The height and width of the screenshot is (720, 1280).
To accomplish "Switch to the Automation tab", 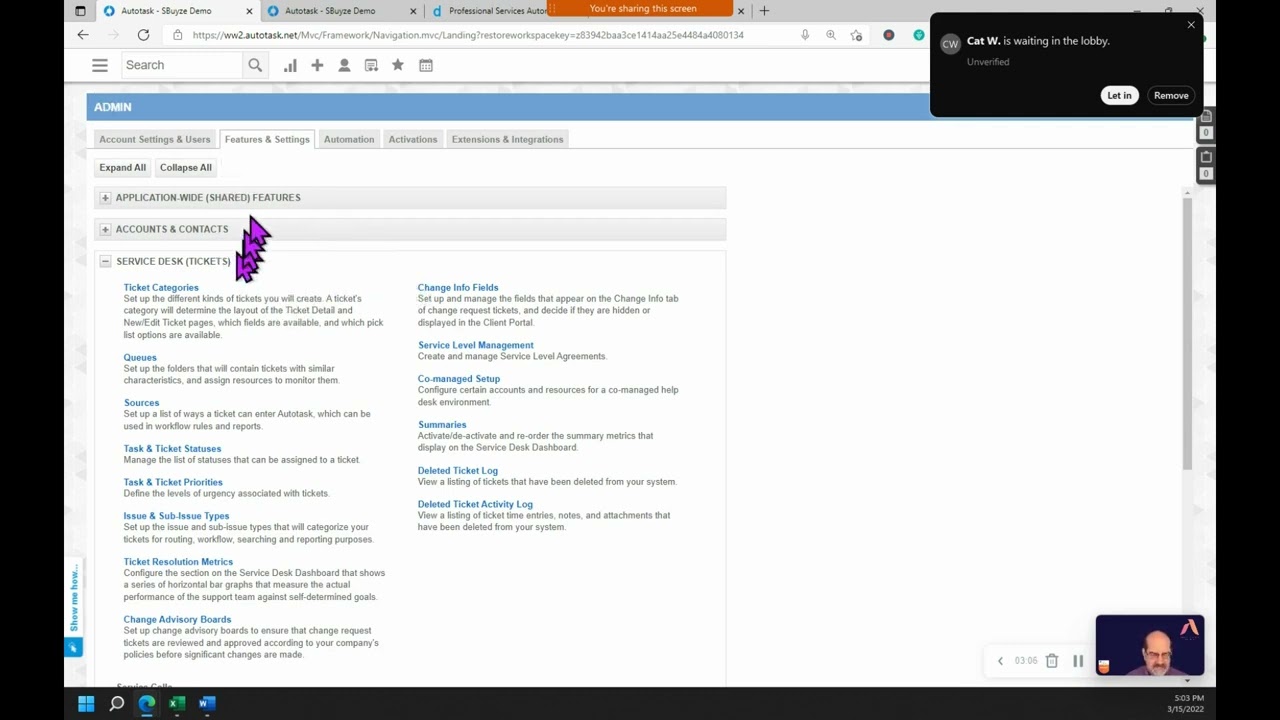I will [x=349, y=139].
